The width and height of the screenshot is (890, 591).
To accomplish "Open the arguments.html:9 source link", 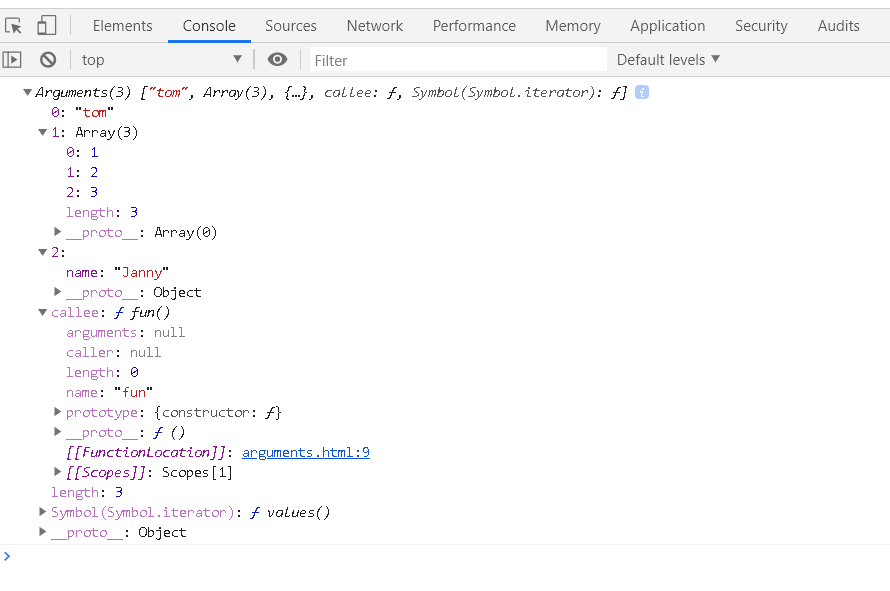I will pos(306,452).
